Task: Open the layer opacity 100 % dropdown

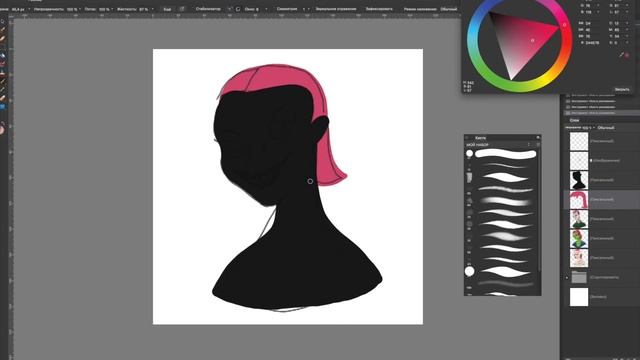Action: click(589, 128)
